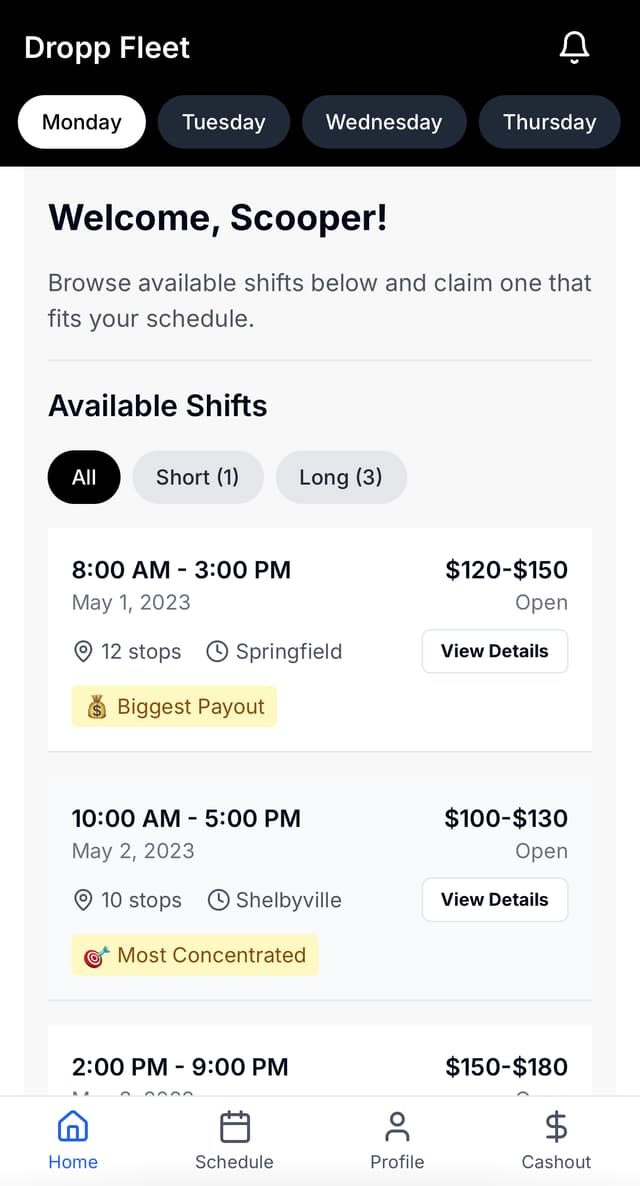Tap the Biggest Payout badge
Image resolution: width=640 pixels, height=1186 pixels.
(x=174, y=706)
